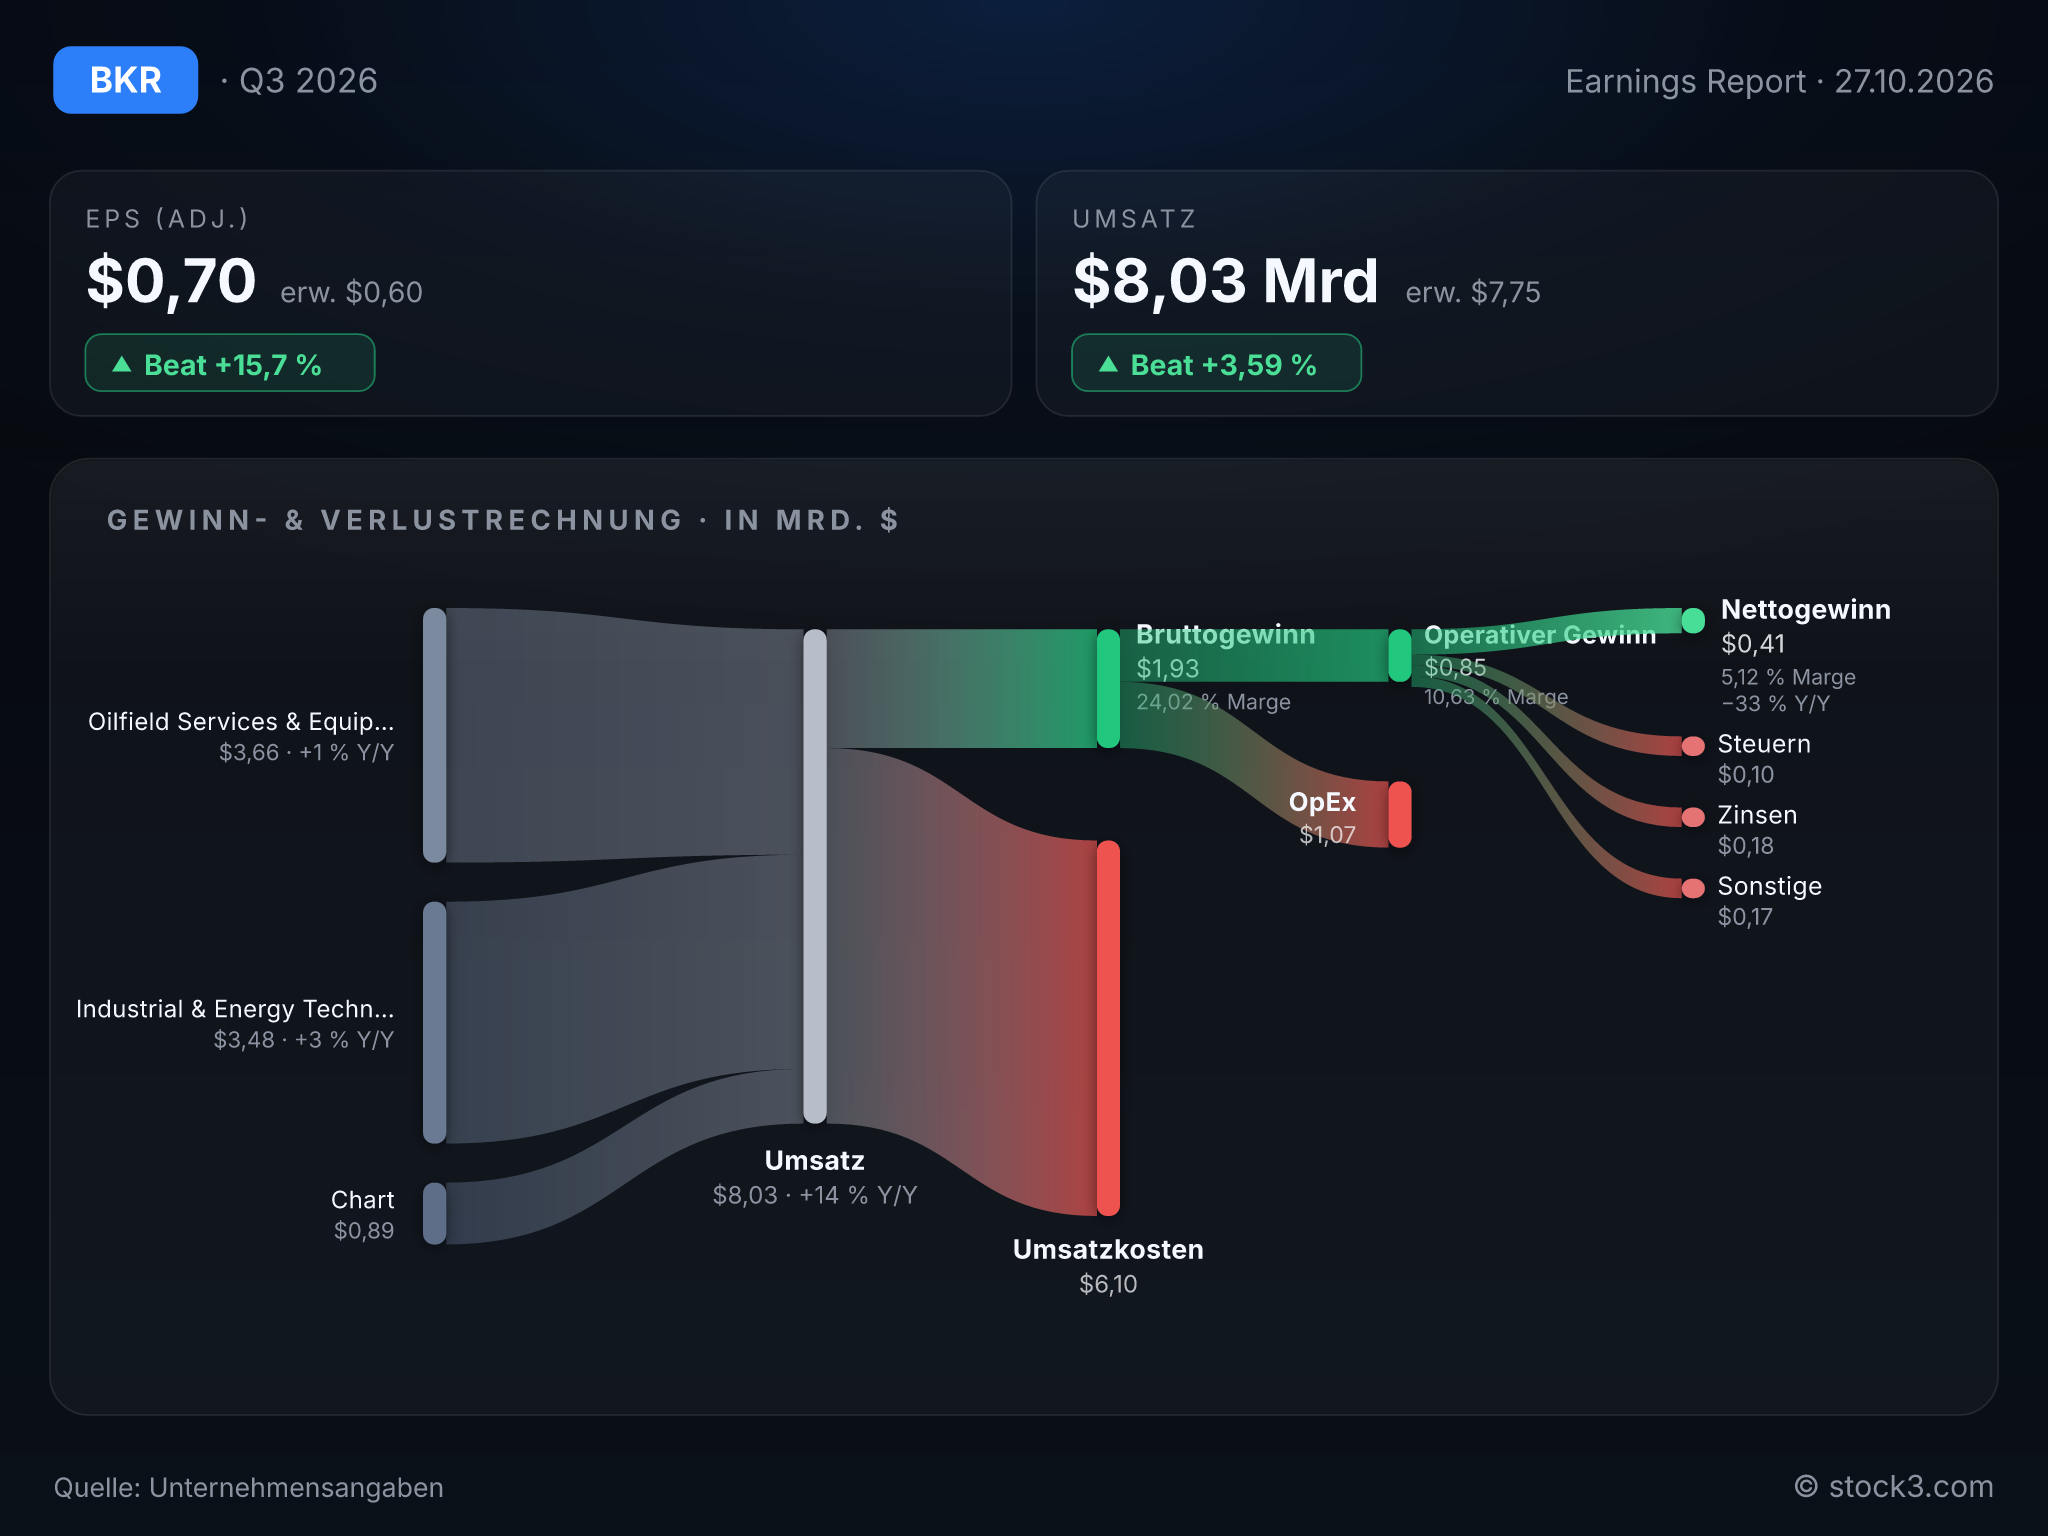Click the revenue value $8,03 Mrd
This screenshot has height=1536, width=2048.
(1225, 281)
